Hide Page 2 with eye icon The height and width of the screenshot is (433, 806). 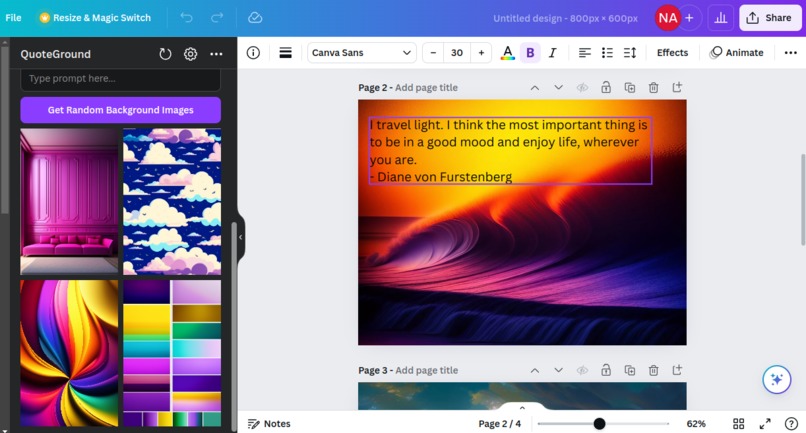tap(582, 88)
